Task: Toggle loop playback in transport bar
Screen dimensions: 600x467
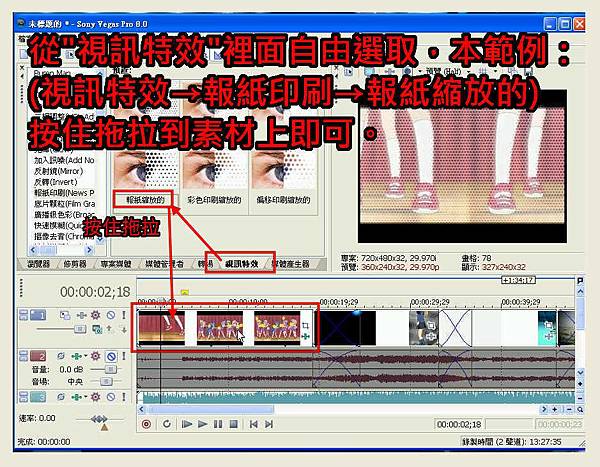Action: pos(166,424)
